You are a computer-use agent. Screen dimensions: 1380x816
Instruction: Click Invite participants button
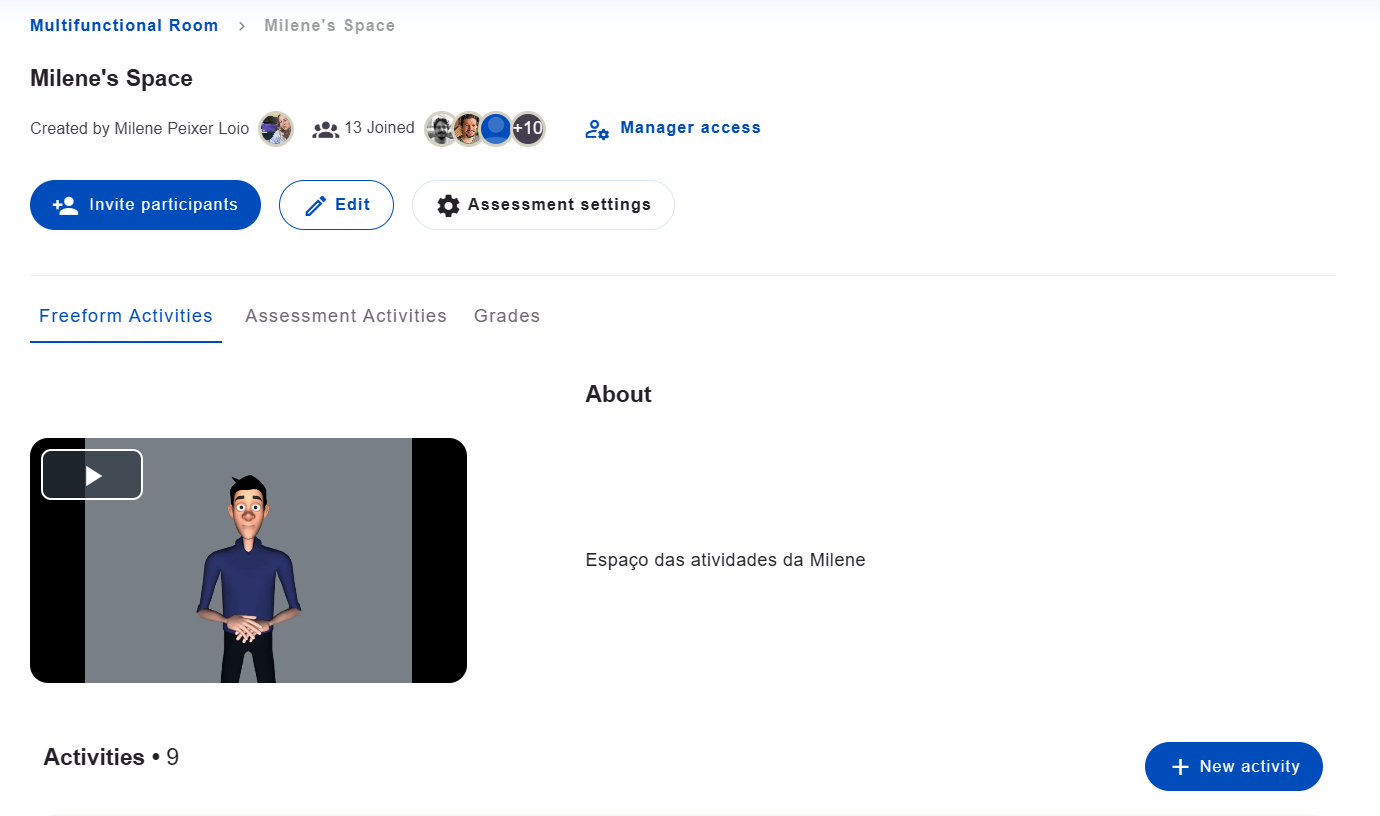click(x=145, y=205)
